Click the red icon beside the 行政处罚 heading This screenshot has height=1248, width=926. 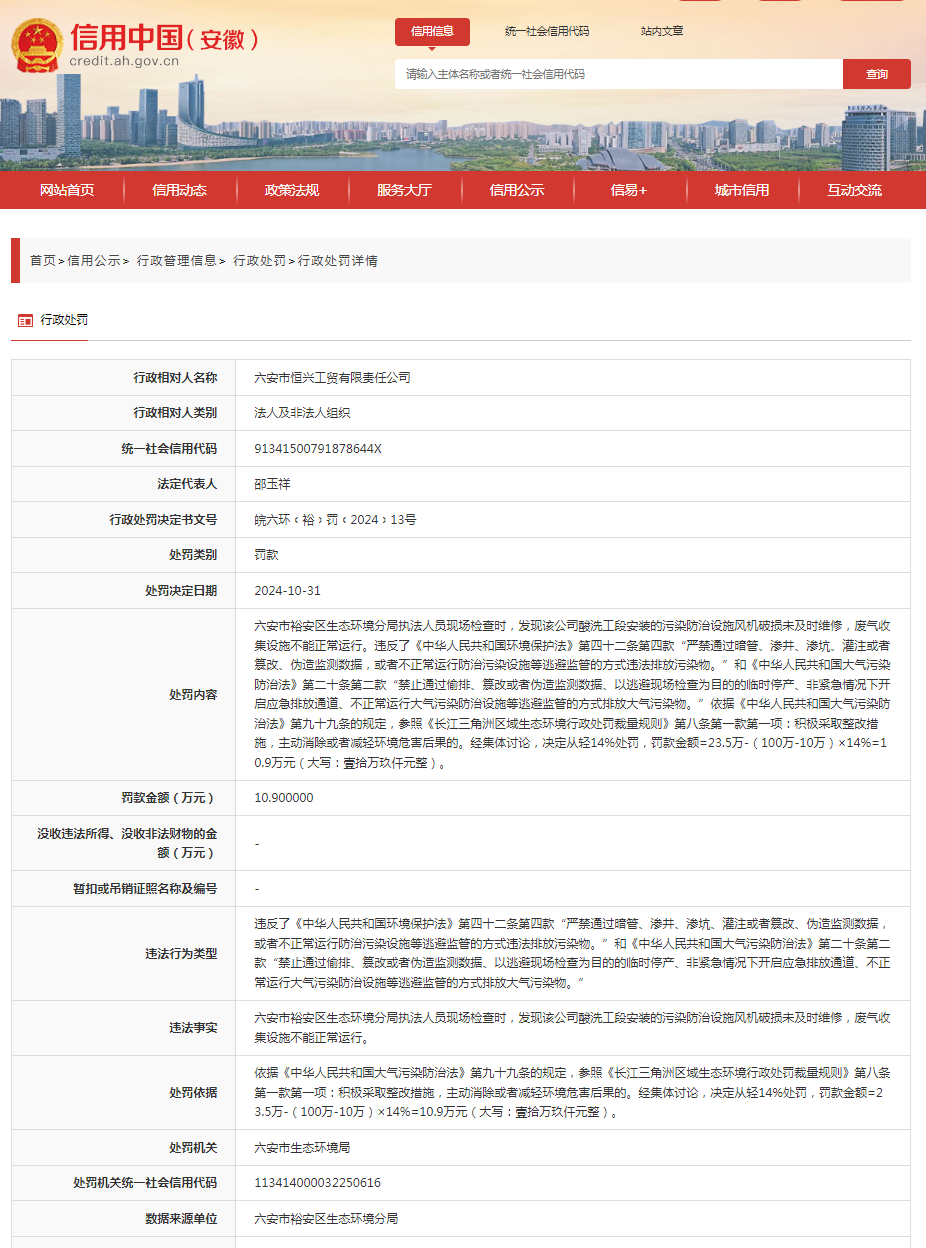25,320
